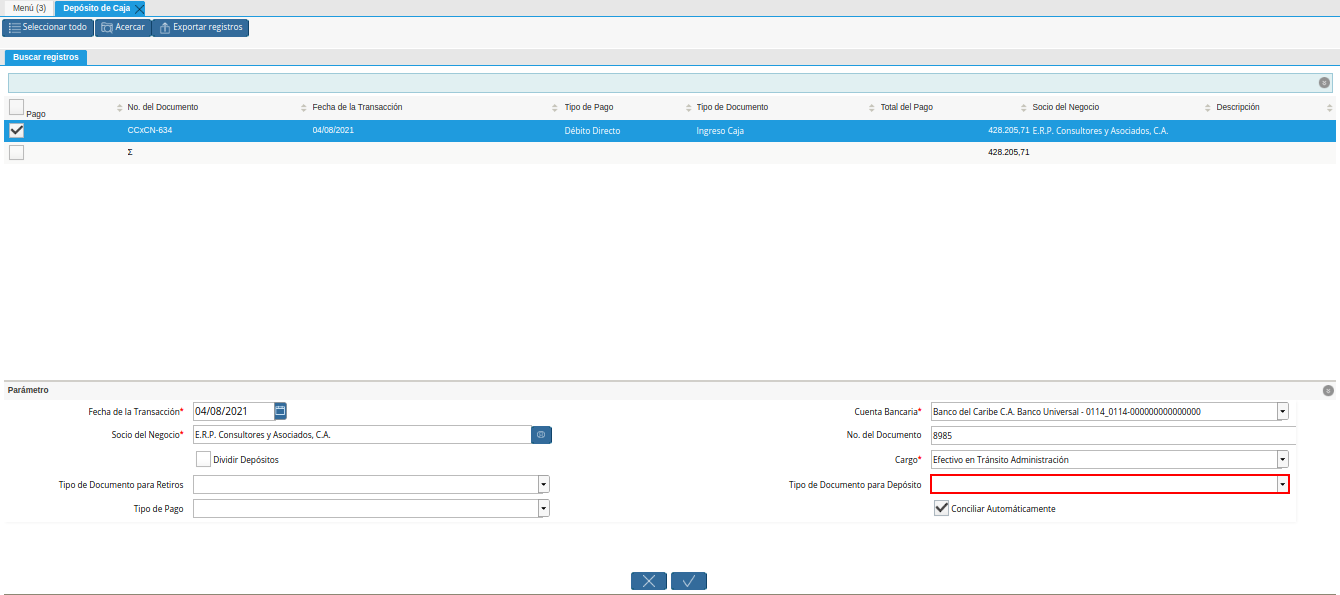This screenshot has width=1340, height=595.
Task: Open Tipo de Documento para Depósito dropdown
Action: click(1282, 484)
